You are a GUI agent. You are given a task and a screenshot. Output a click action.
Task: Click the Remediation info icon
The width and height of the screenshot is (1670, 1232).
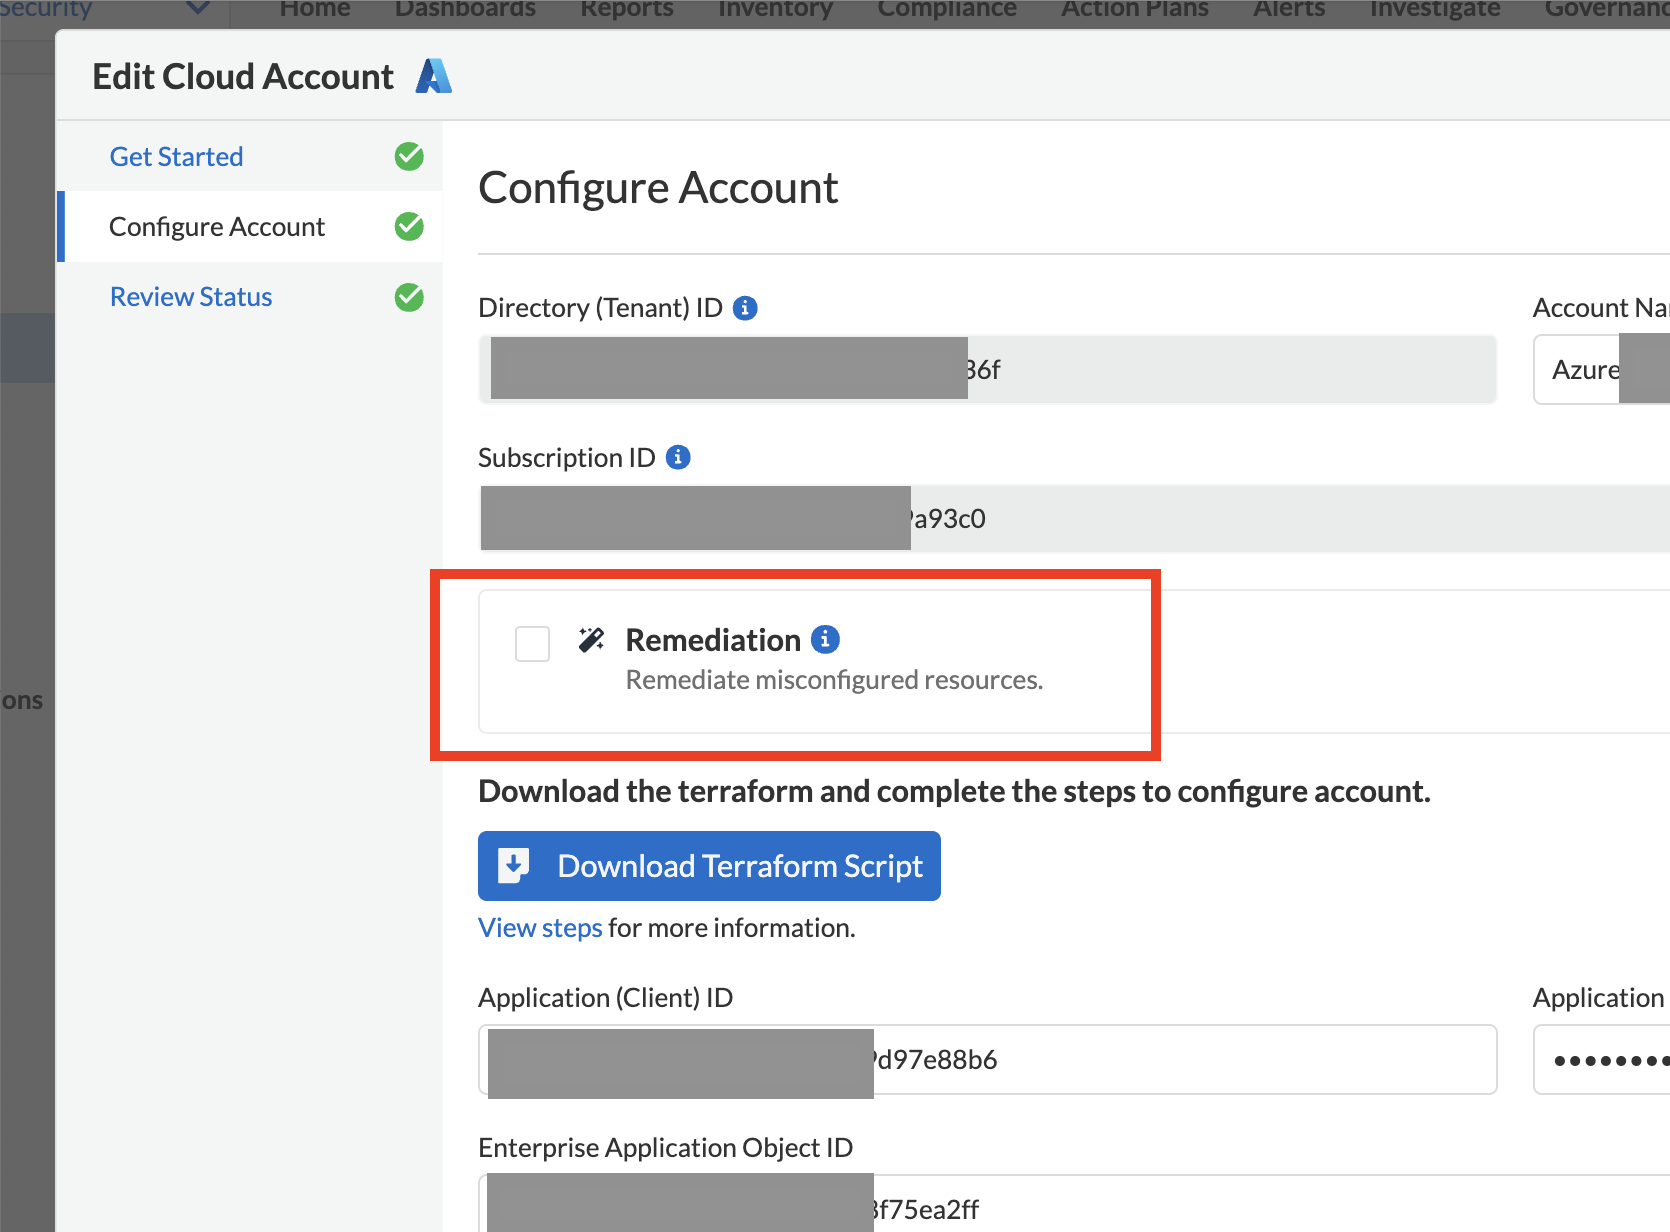click(x=825, y=639)
